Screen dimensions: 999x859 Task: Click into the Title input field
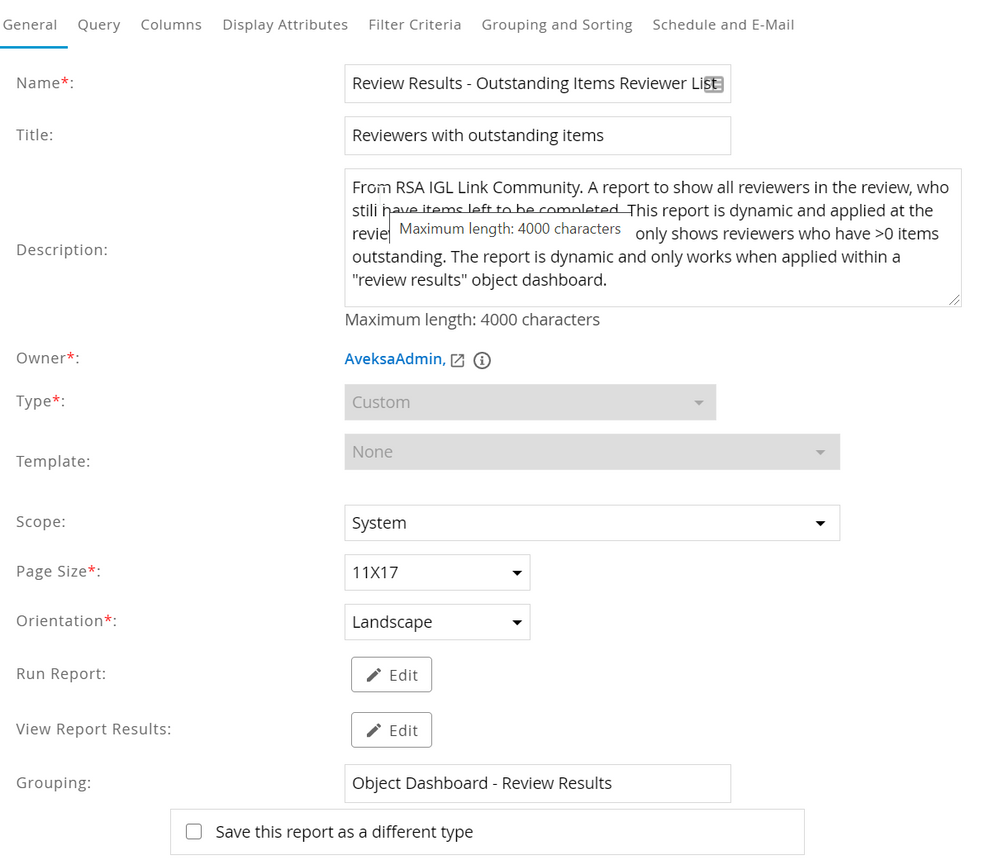tap(537, 136)
